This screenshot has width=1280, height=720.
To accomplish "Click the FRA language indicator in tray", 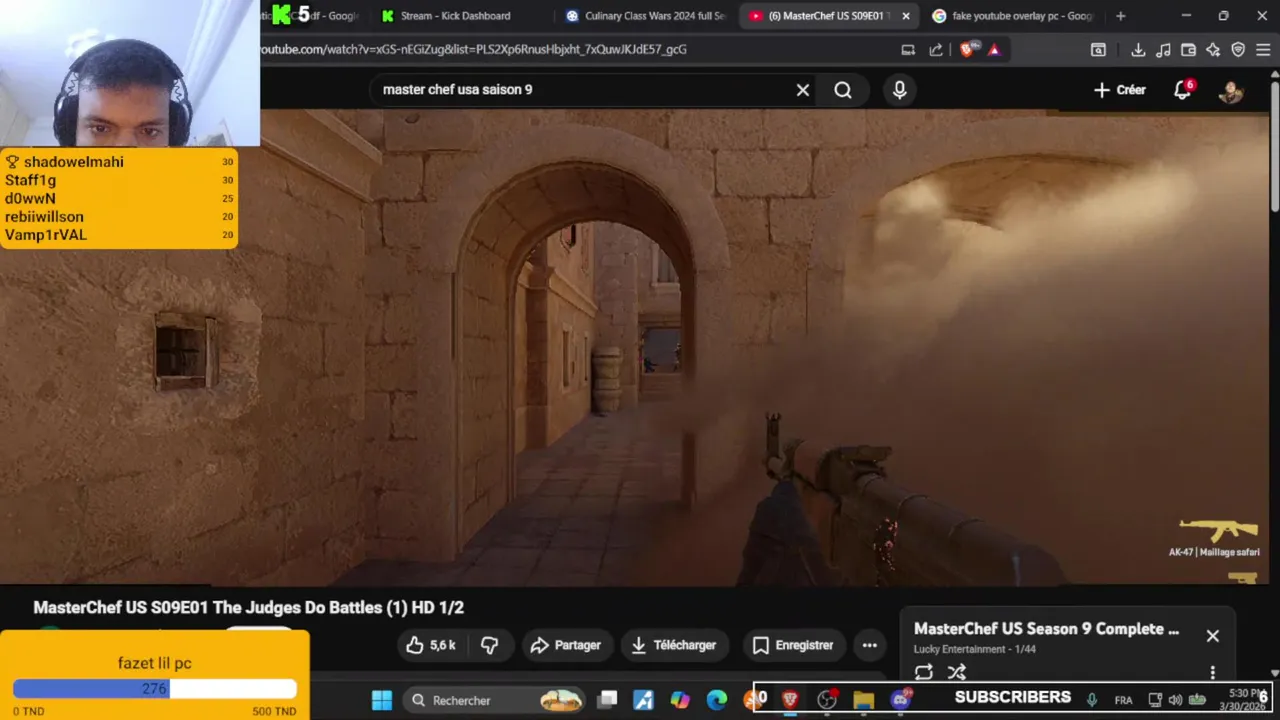I will coord(1123,700).
